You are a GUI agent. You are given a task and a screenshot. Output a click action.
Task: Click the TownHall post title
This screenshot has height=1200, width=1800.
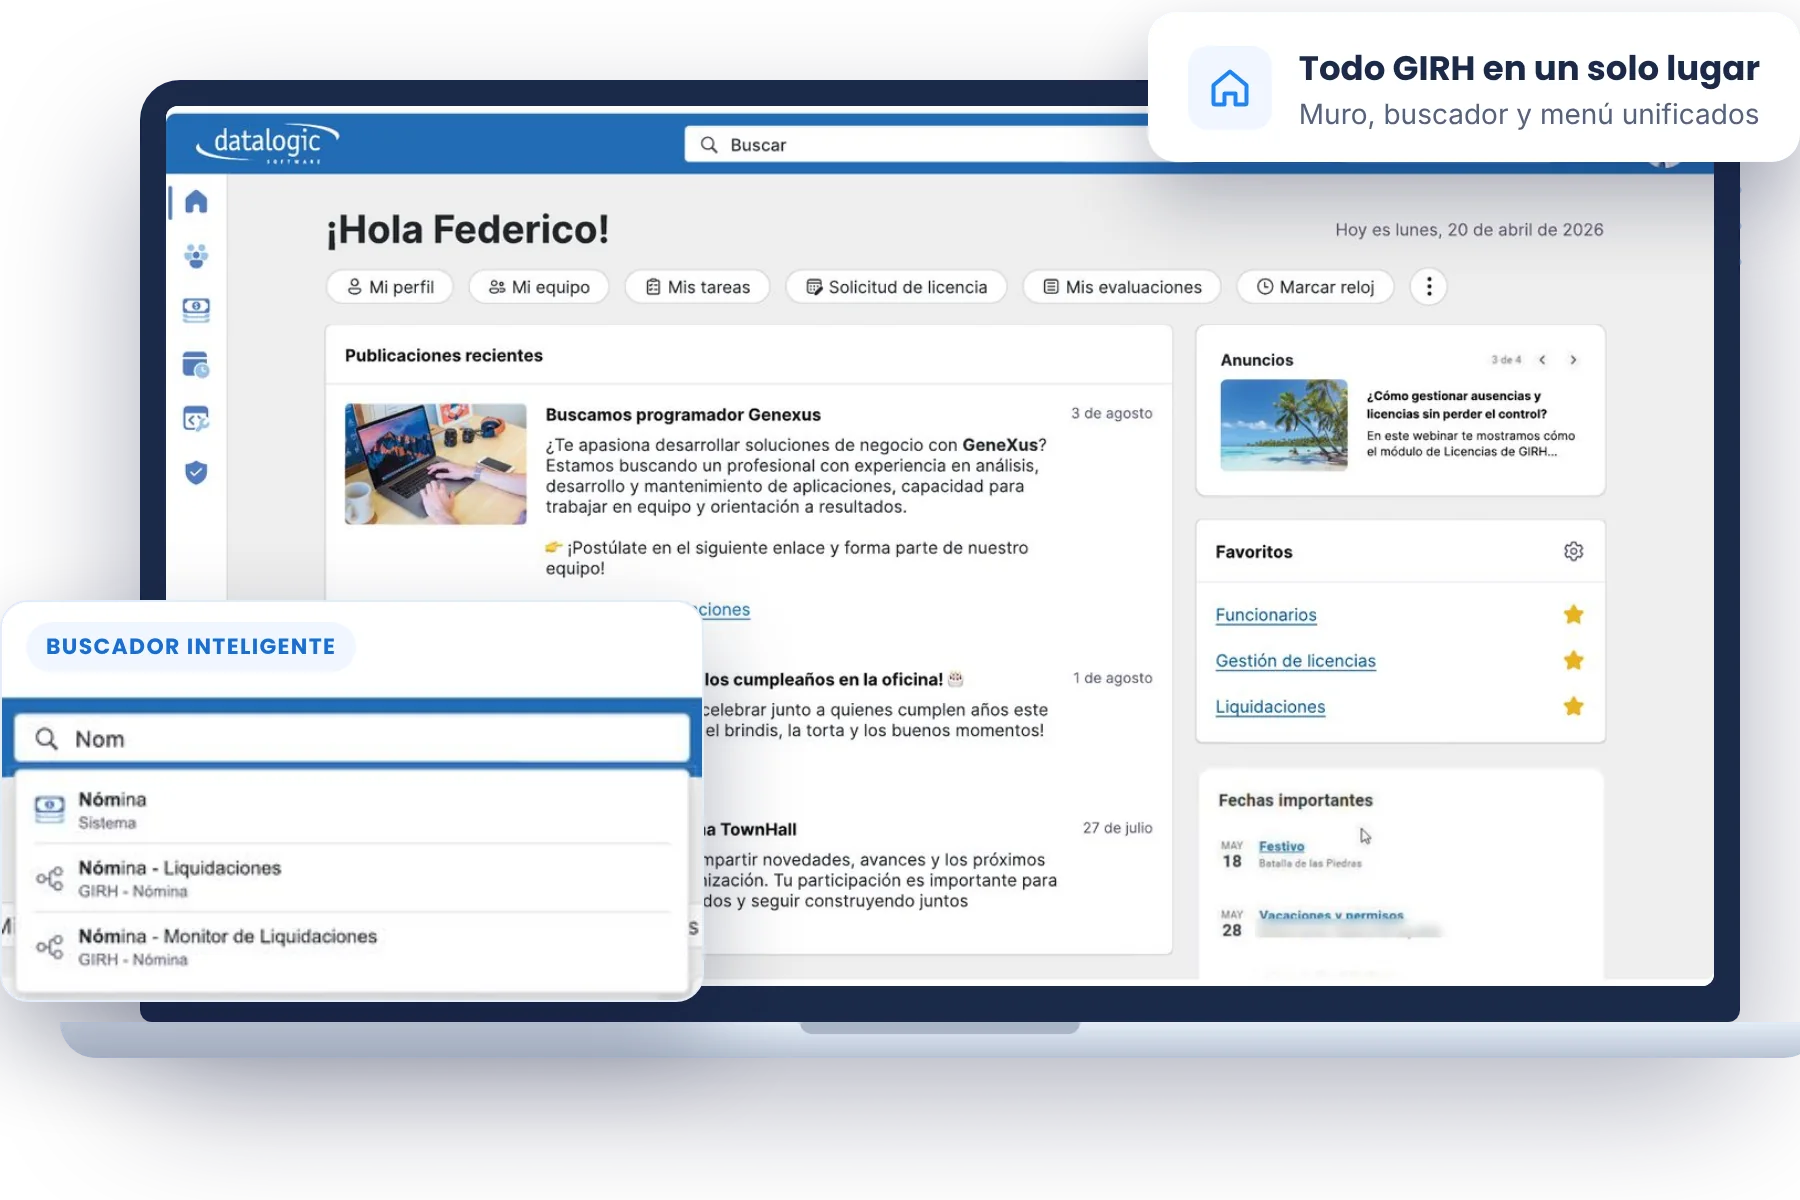[750, 829]
